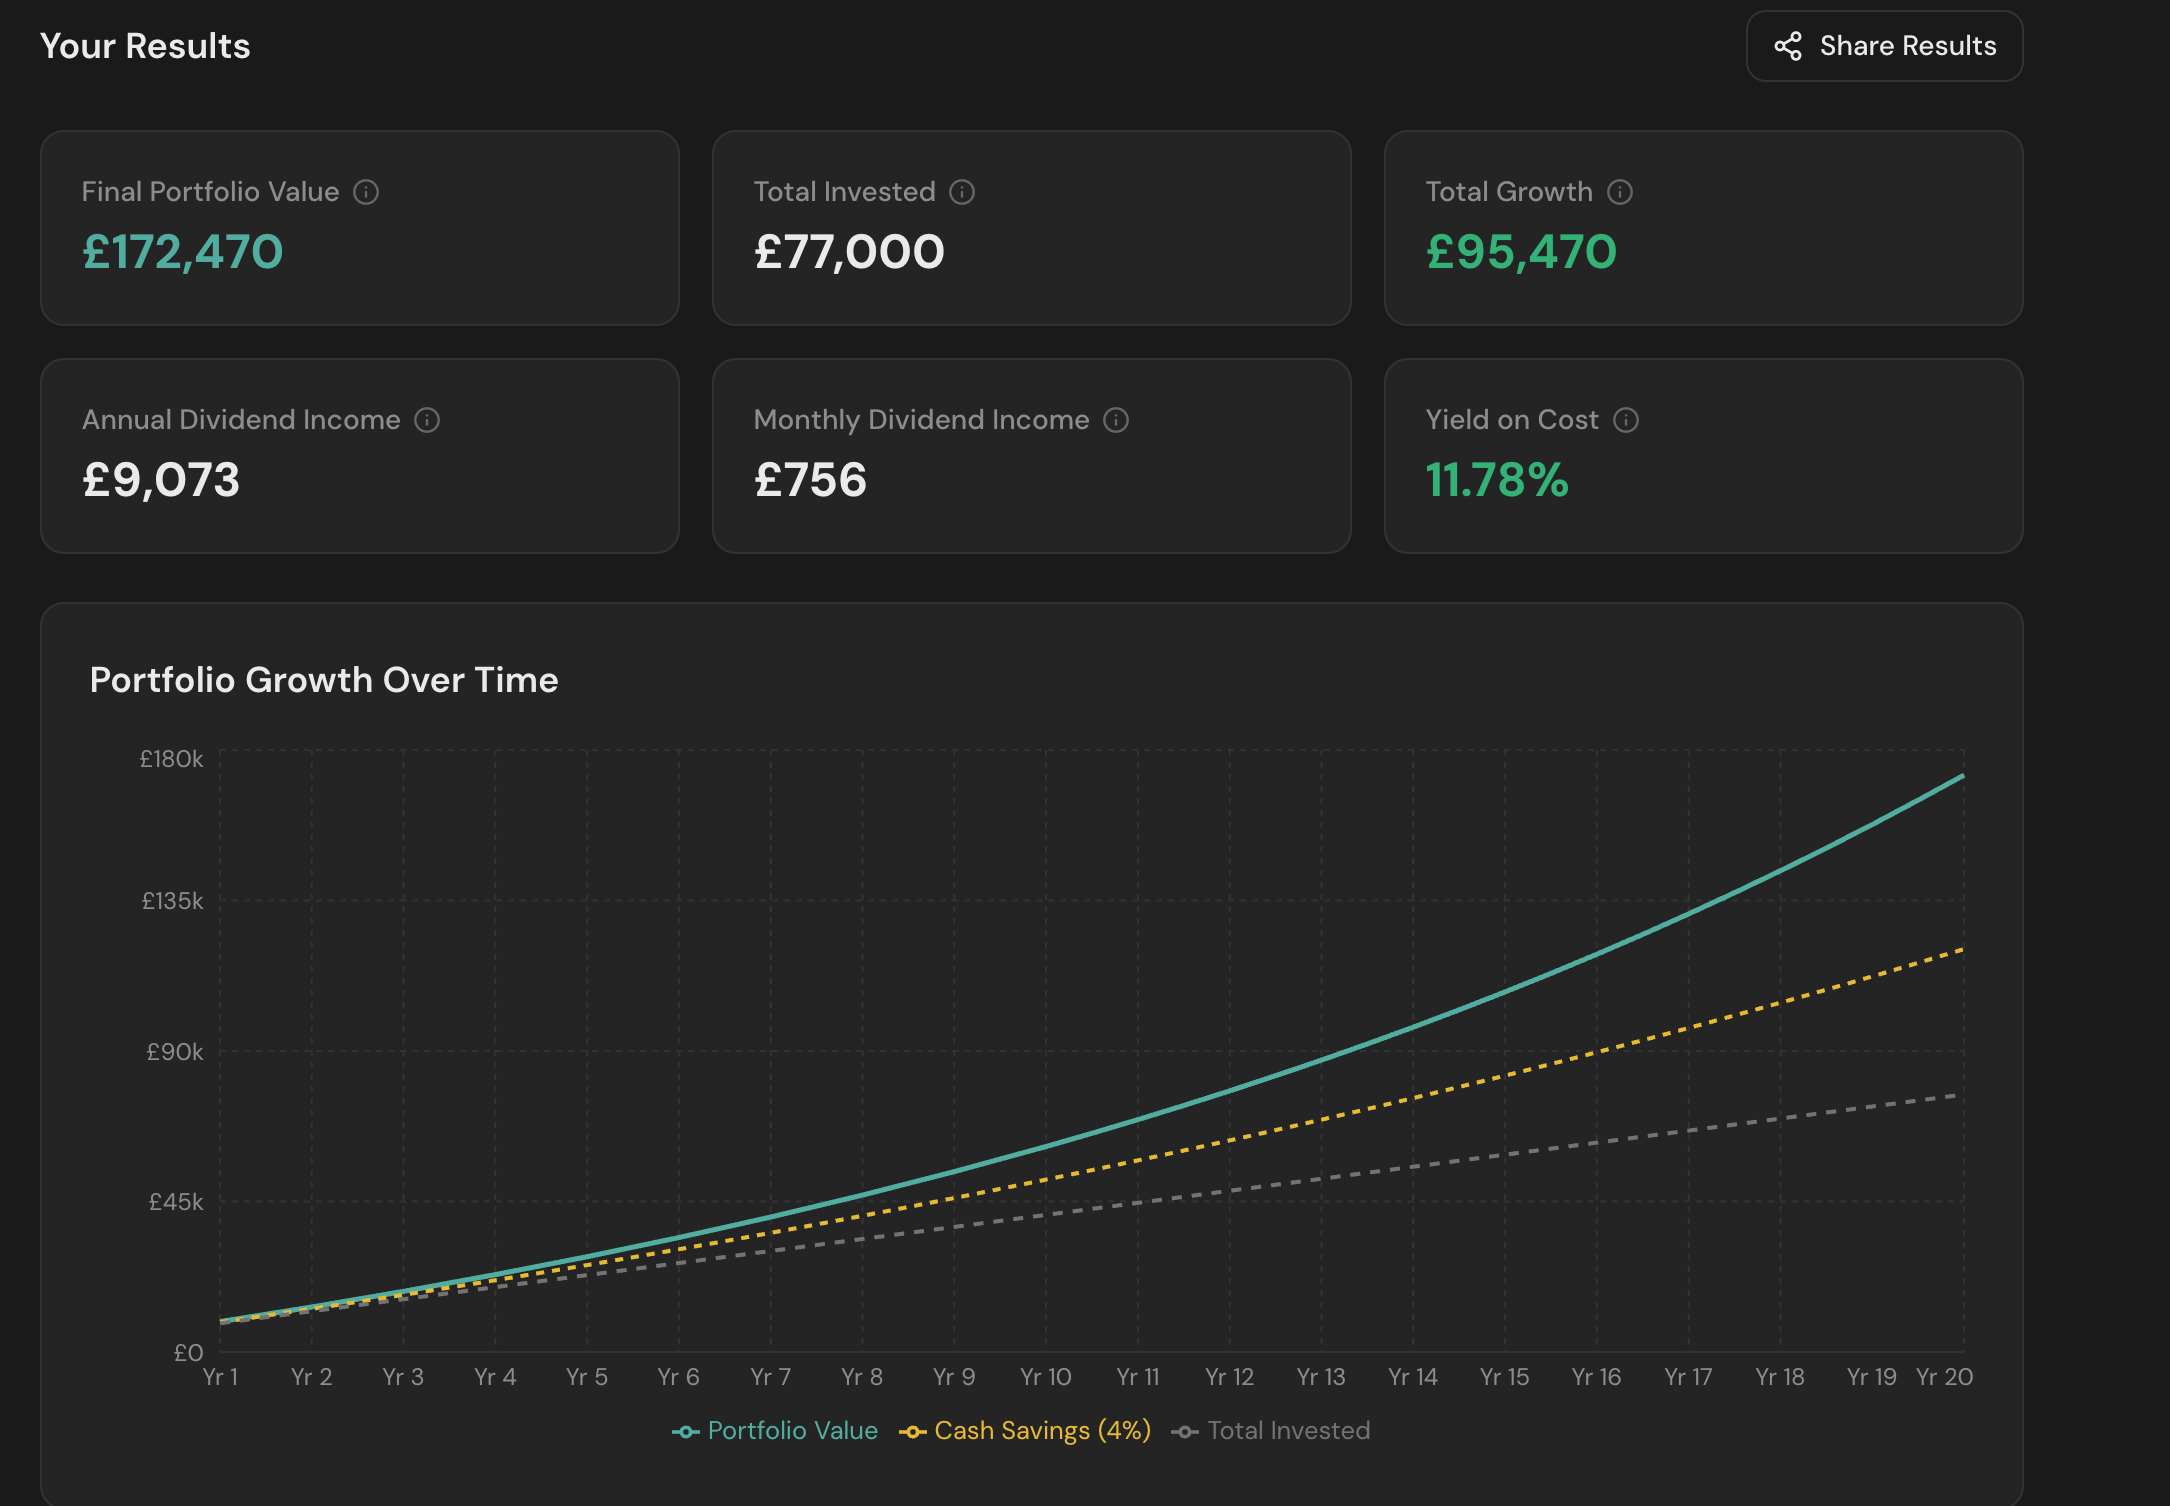Select the £9,073 annual dividend value
Viewport: 2170px width, 1506px height.
point(161,480)
